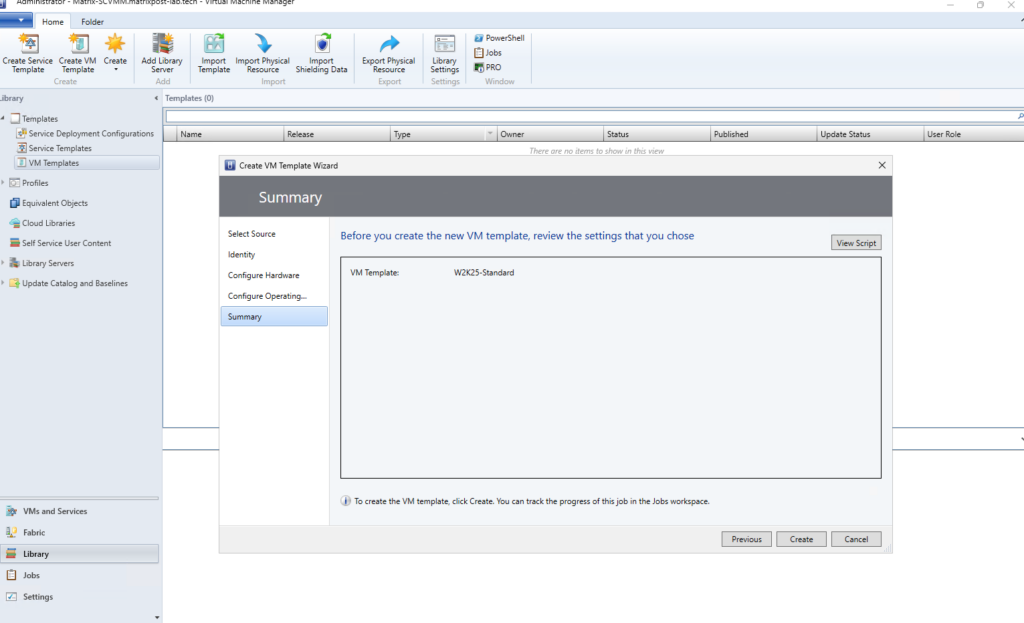The image size is (1024, 623).
Task: Open the Type column filter dropdown
Action: (x=490, y=134)
